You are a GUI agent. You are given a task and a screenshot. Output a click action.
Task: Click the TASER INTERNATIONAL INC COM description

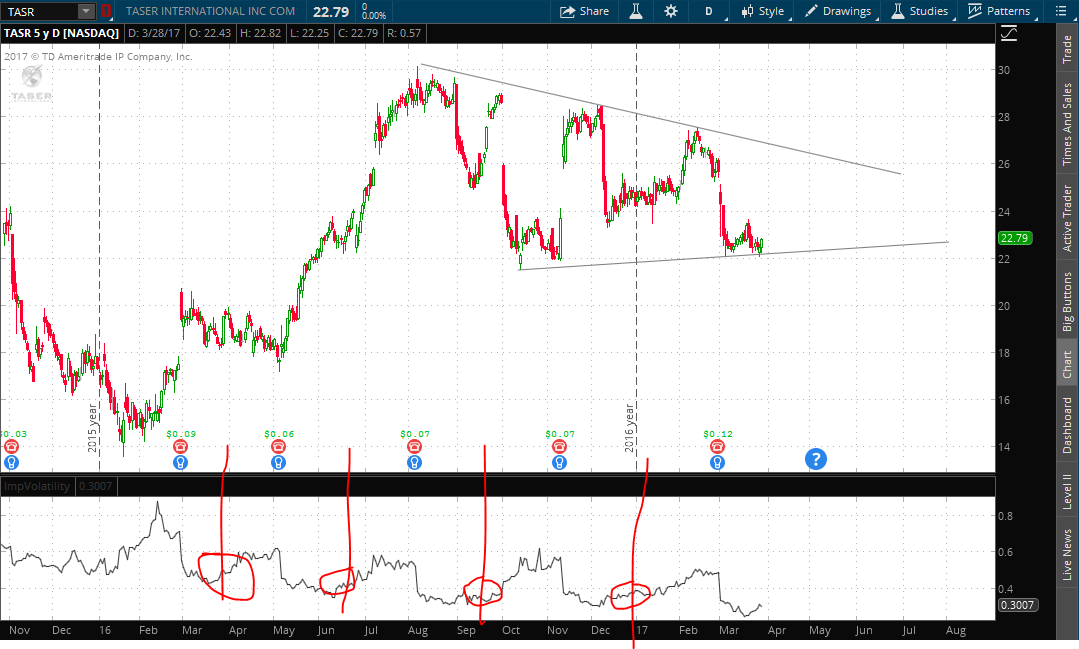click(210, 11)
